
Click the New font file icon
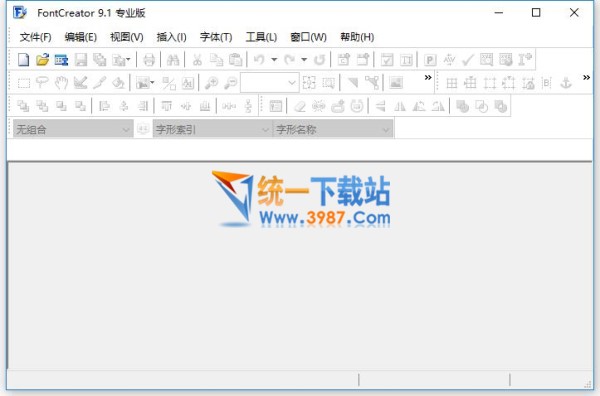tap(23, 60)
